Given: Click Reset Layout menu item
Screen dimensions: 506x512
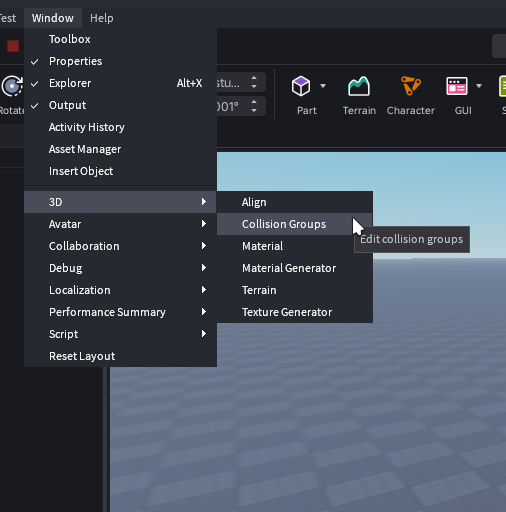Looking at the screenshot, I should [x=120, y=356].
